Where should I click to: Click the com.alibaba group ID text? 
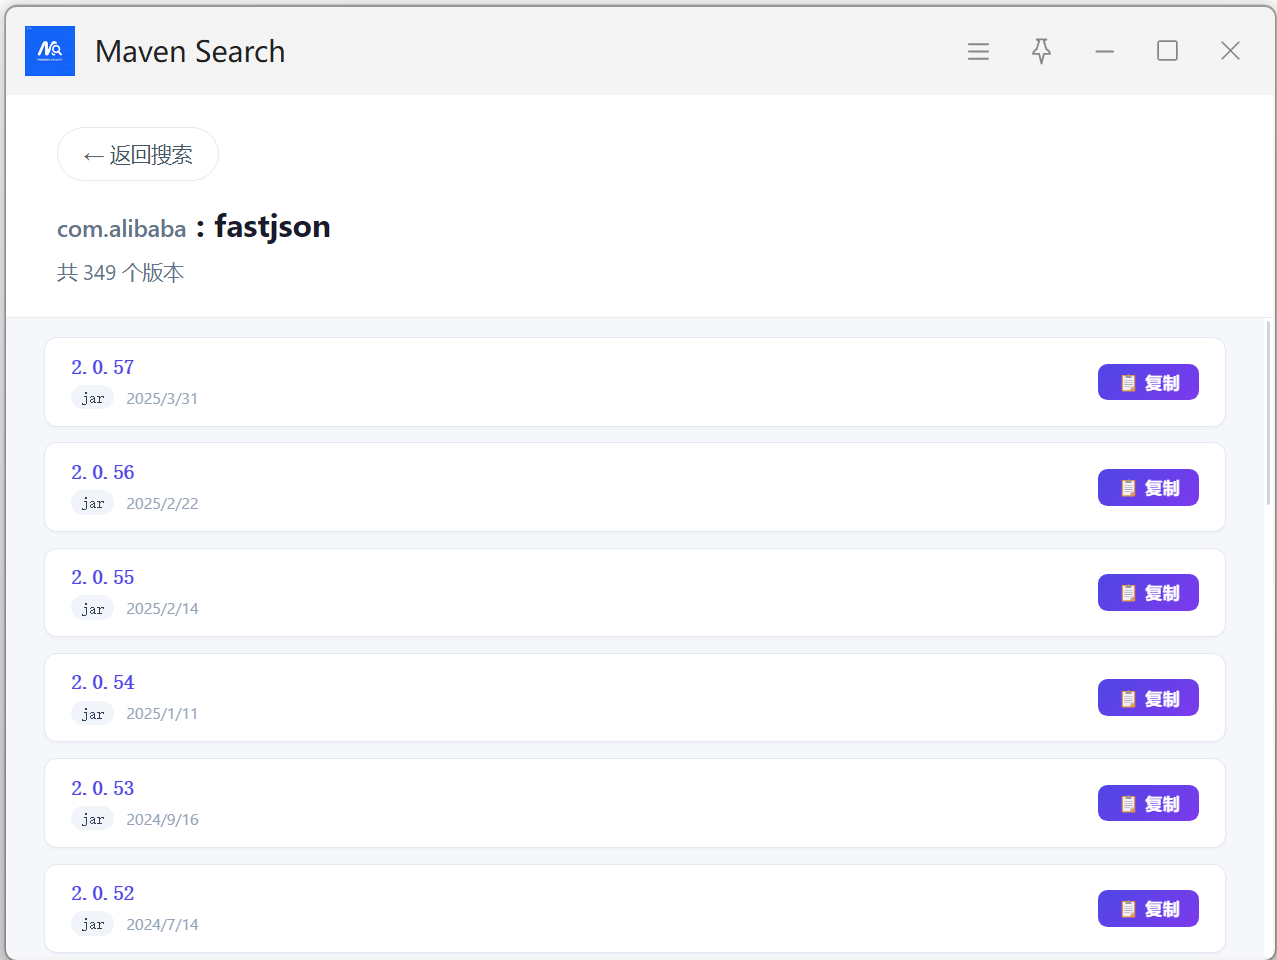pyautogui.click(x=121, y=229)
